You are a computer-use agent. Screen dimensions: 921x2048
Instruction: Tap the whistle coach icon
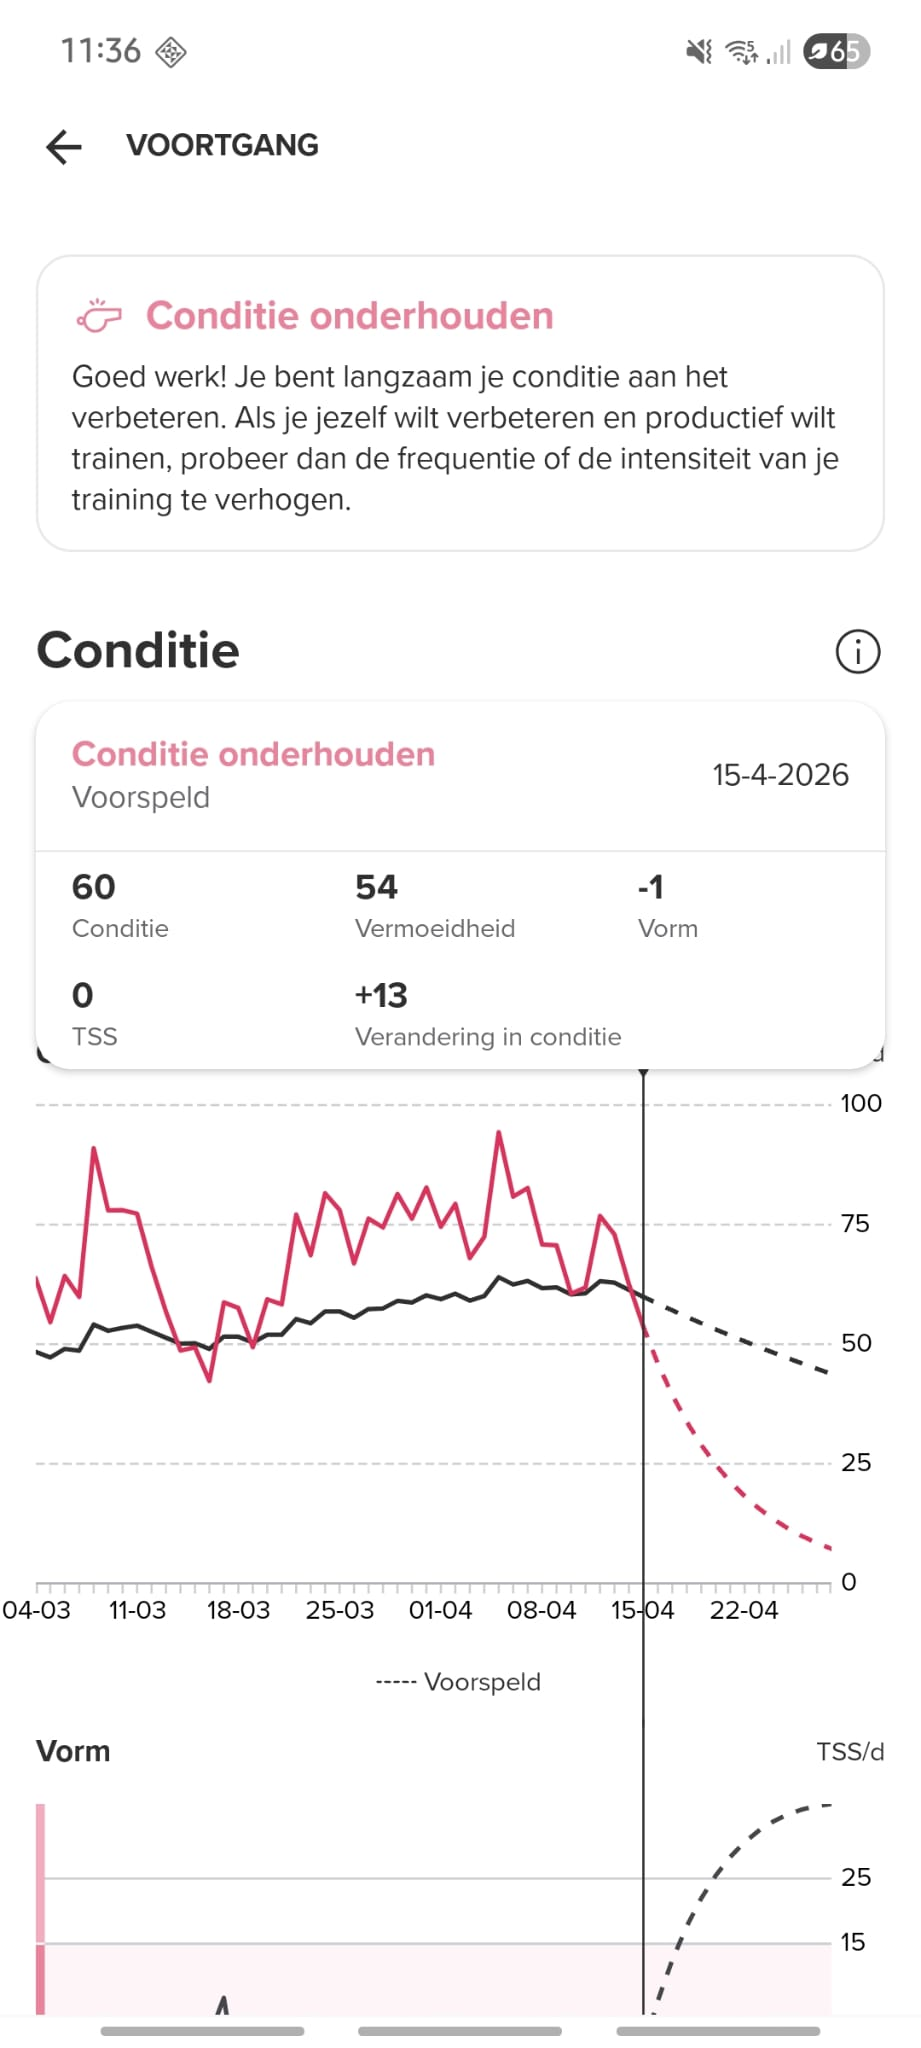pos(98,316)
